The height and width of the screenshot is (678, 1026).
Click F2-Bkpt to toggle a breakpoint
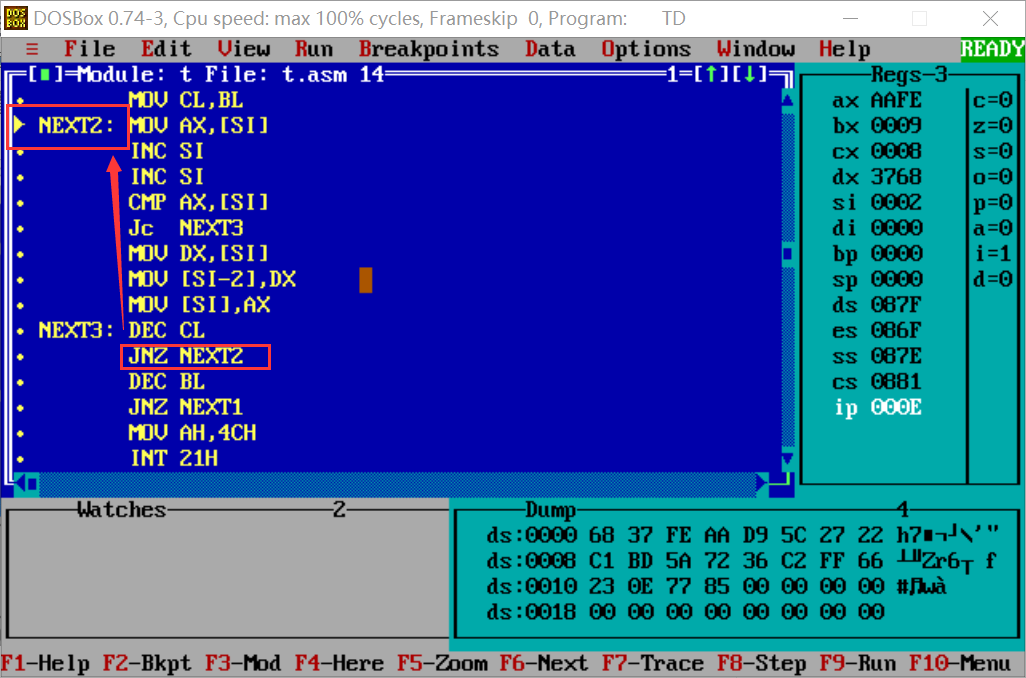147,664
